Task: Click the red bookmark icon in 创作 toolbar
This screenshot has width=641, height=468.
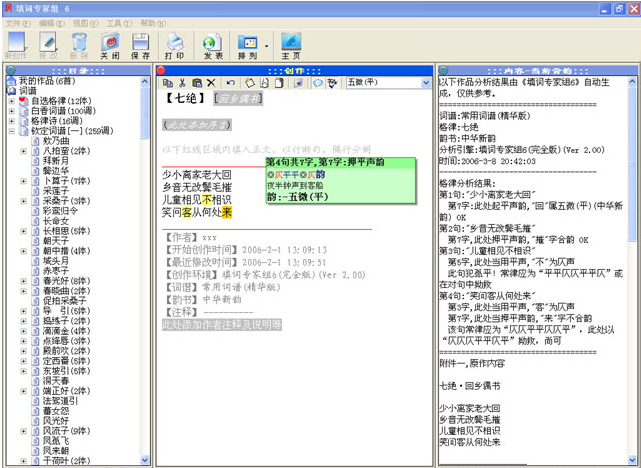Action: [x=299, y=83]
